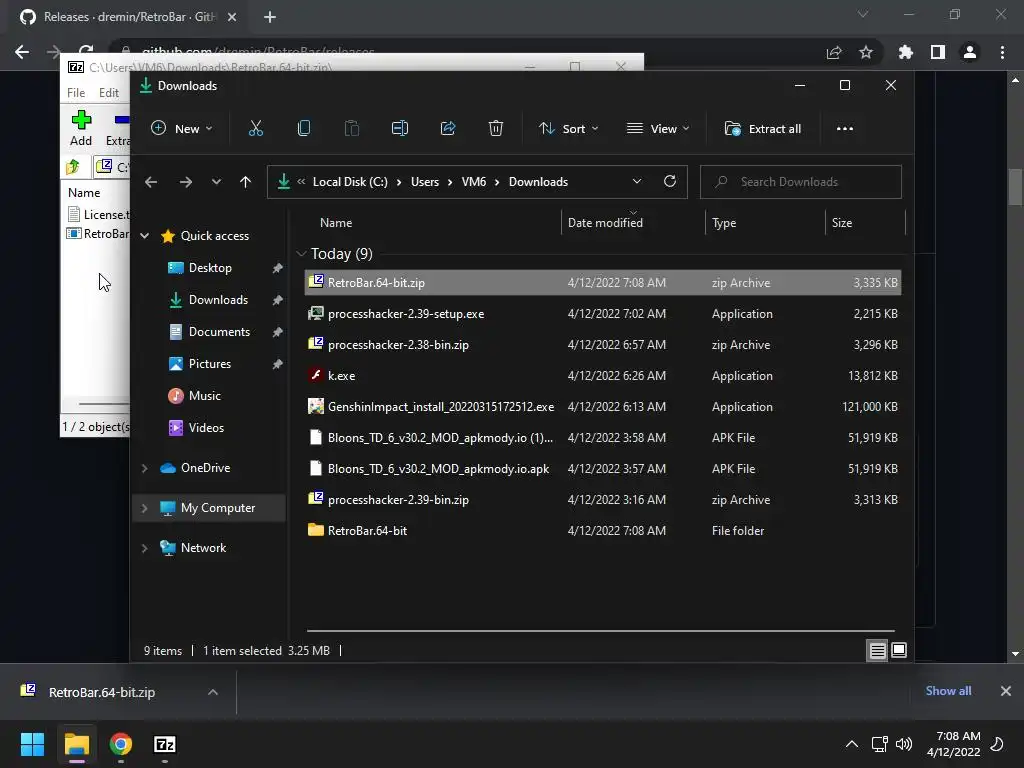
Task: Show hidden tray icons chevron
Action: click(852, 744)
